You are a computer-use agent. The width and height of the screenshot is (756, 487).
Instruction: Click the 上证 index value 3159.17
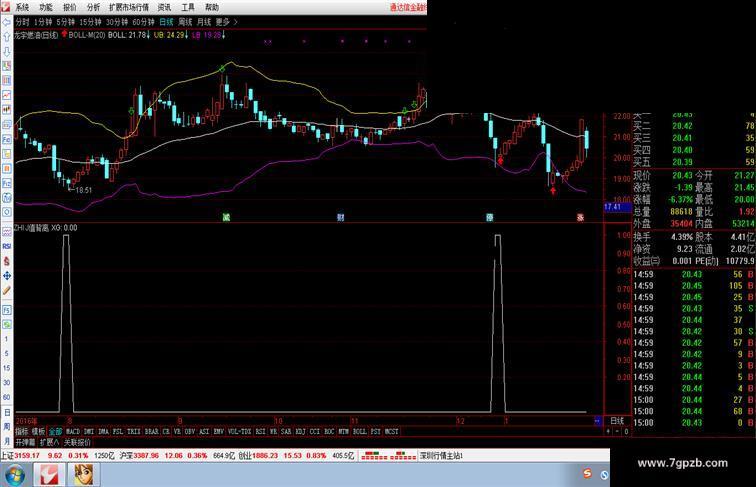(27, 455)
